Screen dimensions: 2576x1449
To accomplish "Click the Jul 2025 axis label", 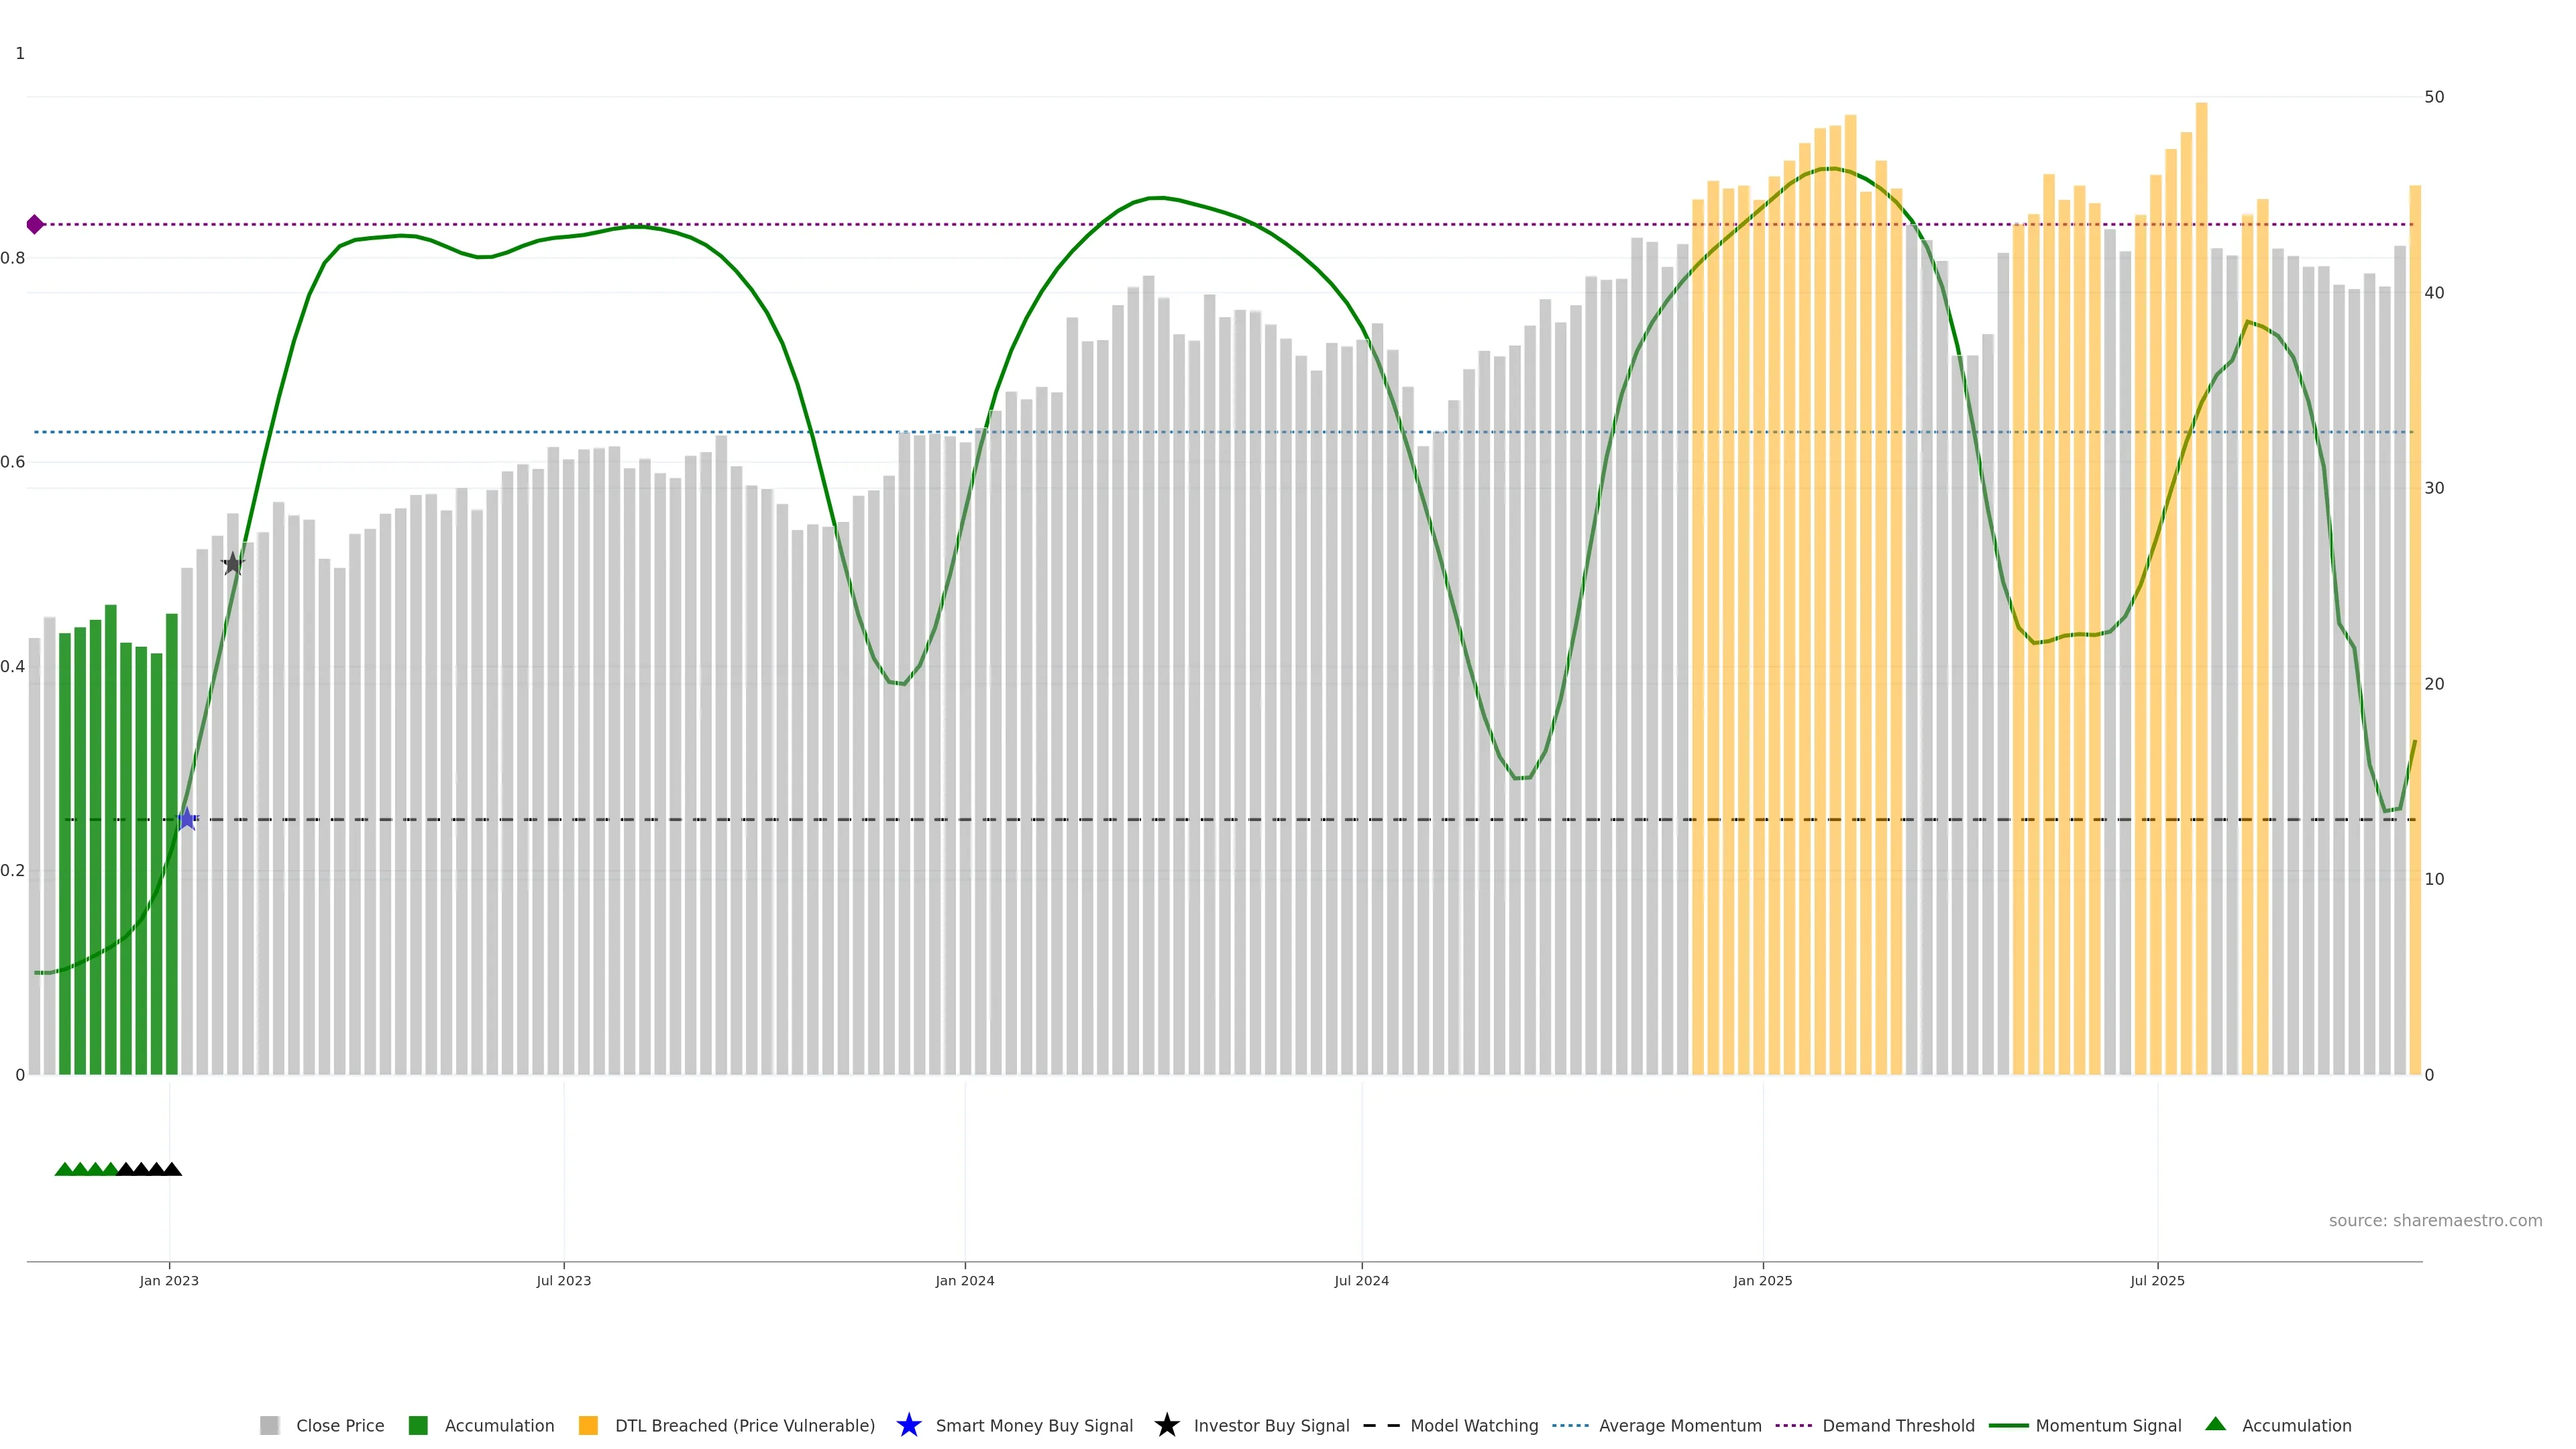I will pyautogui.click(x=2157, y=1281).
